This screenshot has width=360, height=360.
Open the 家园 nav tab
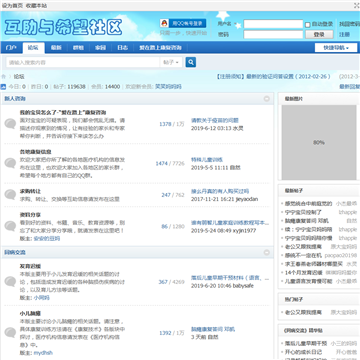point(100,48)
